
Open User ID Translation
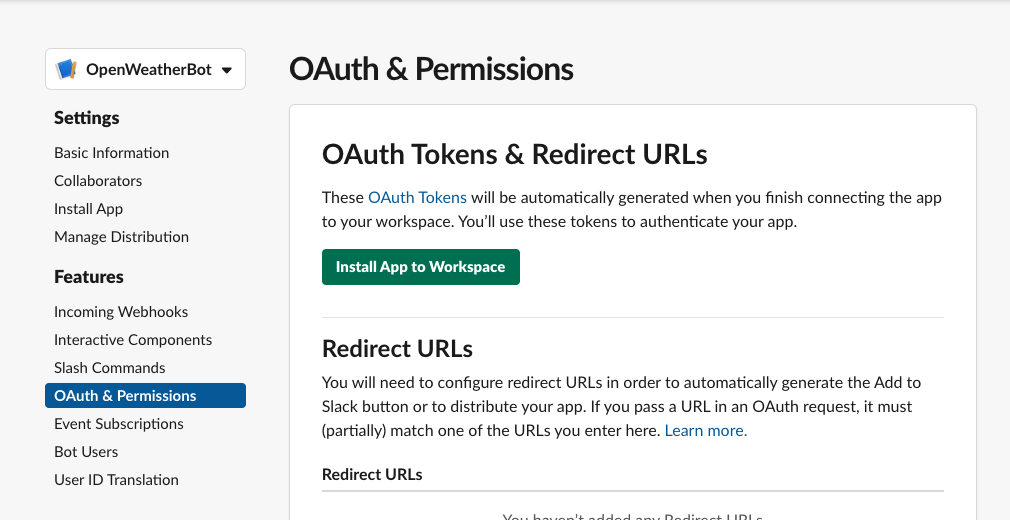point(116,480)
